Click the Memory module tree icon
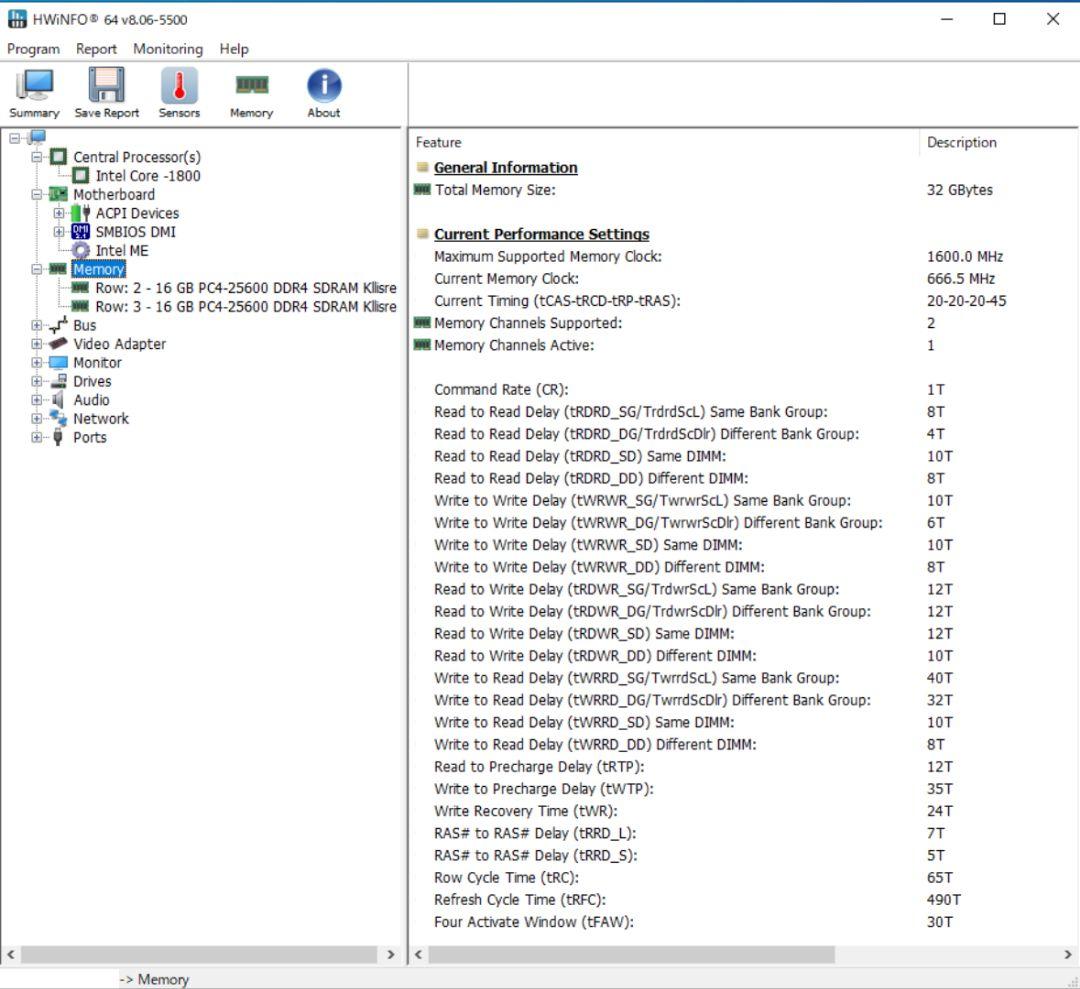 (59, 269)
